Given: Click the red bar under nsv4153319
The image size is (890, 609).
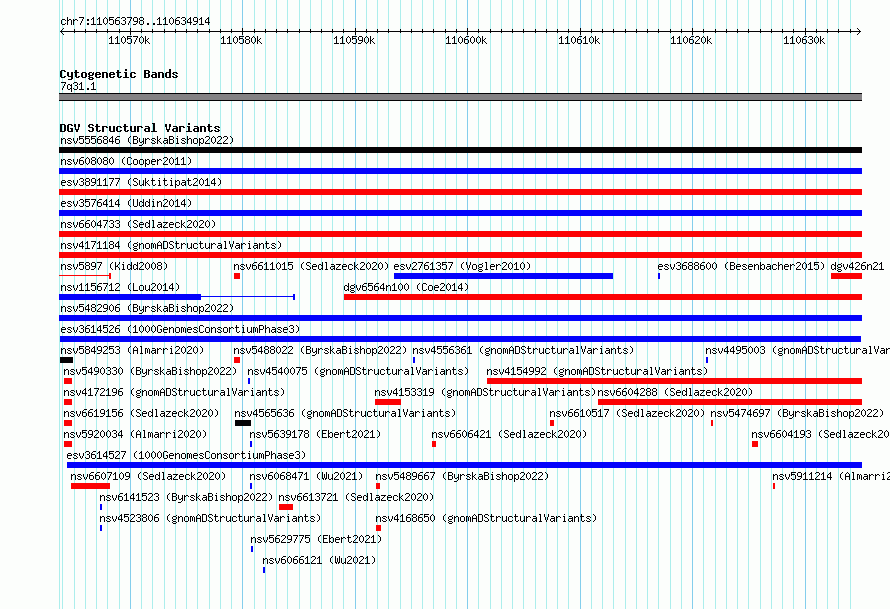Looking at the screenshot, I should [x=388, y=402].
